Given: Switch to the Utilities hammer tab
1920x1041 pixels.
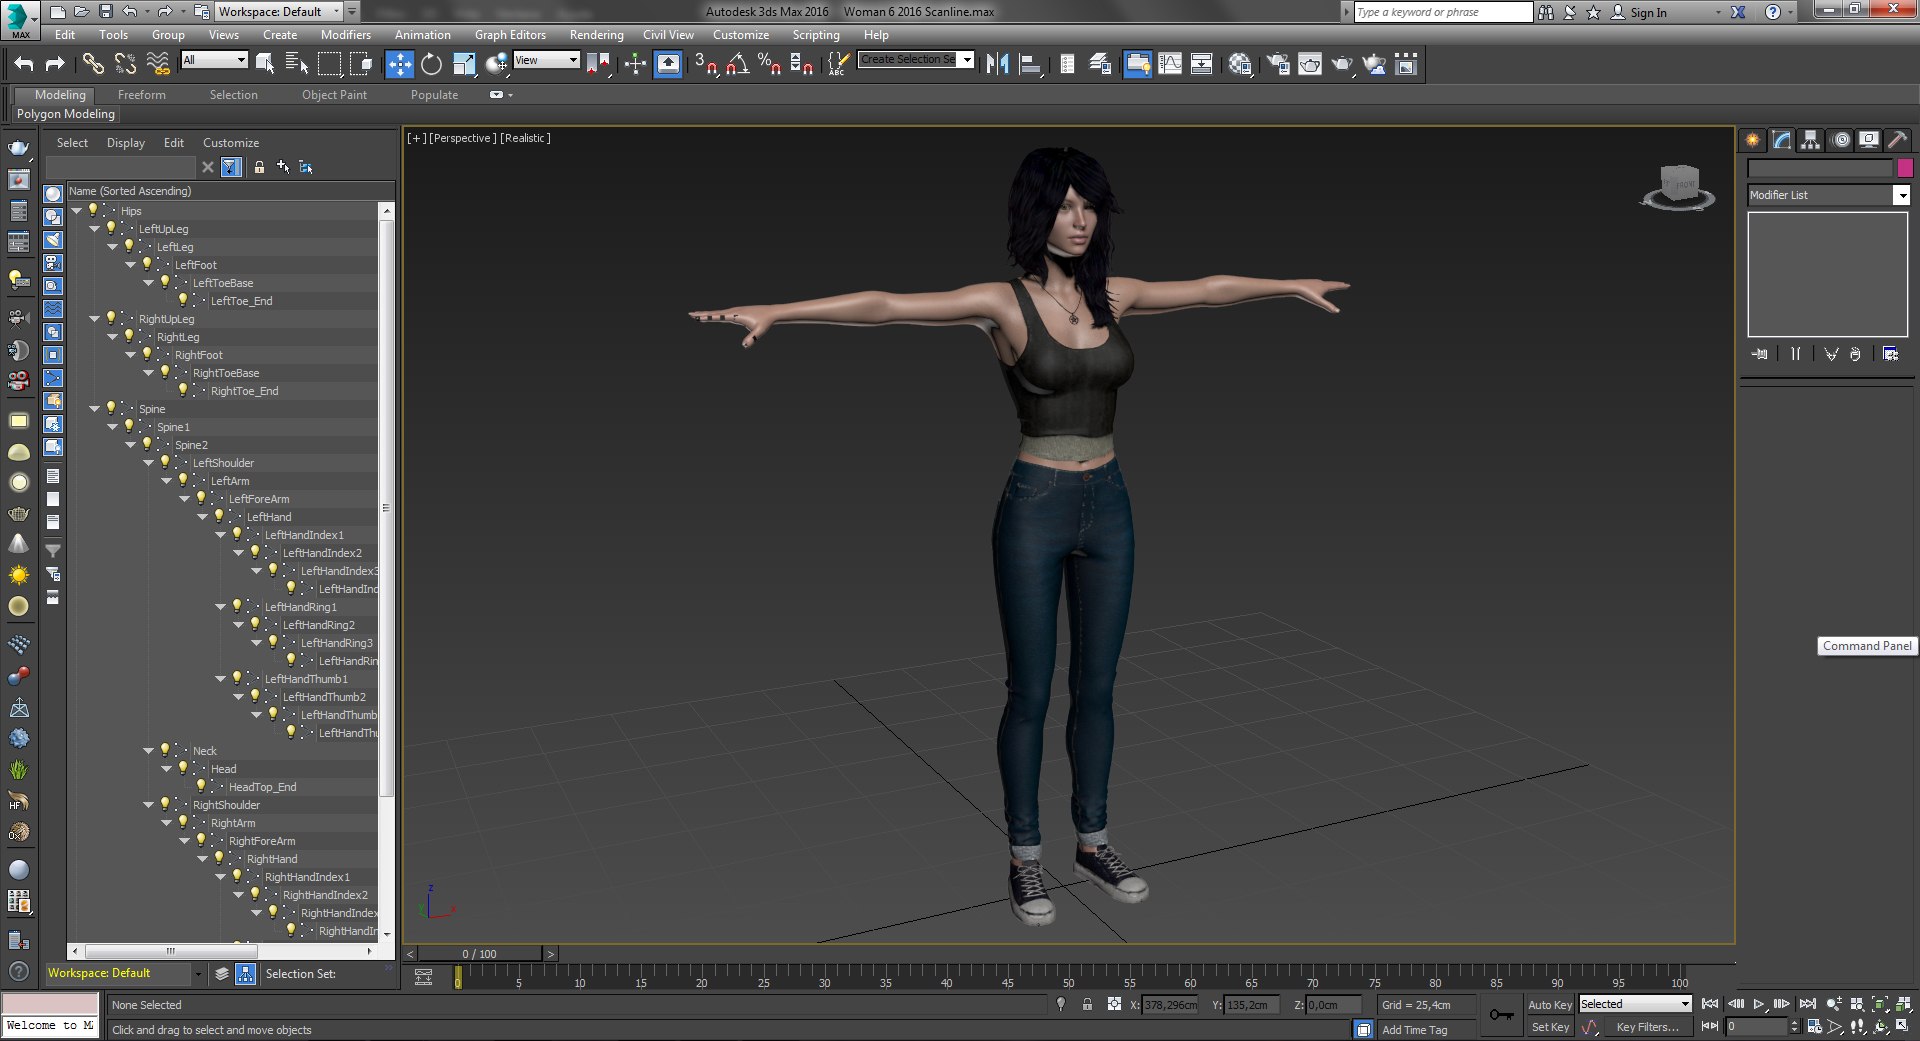Looking at the screenshot, I should 1897,141.
